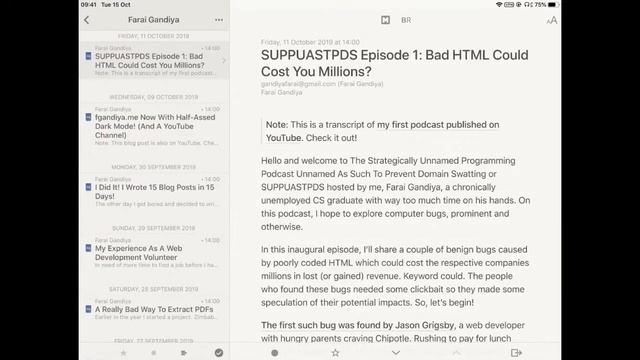Click the blog icon beside "fgandiya.me Now" article
The image size is (640, 360).
click(88, 117)
